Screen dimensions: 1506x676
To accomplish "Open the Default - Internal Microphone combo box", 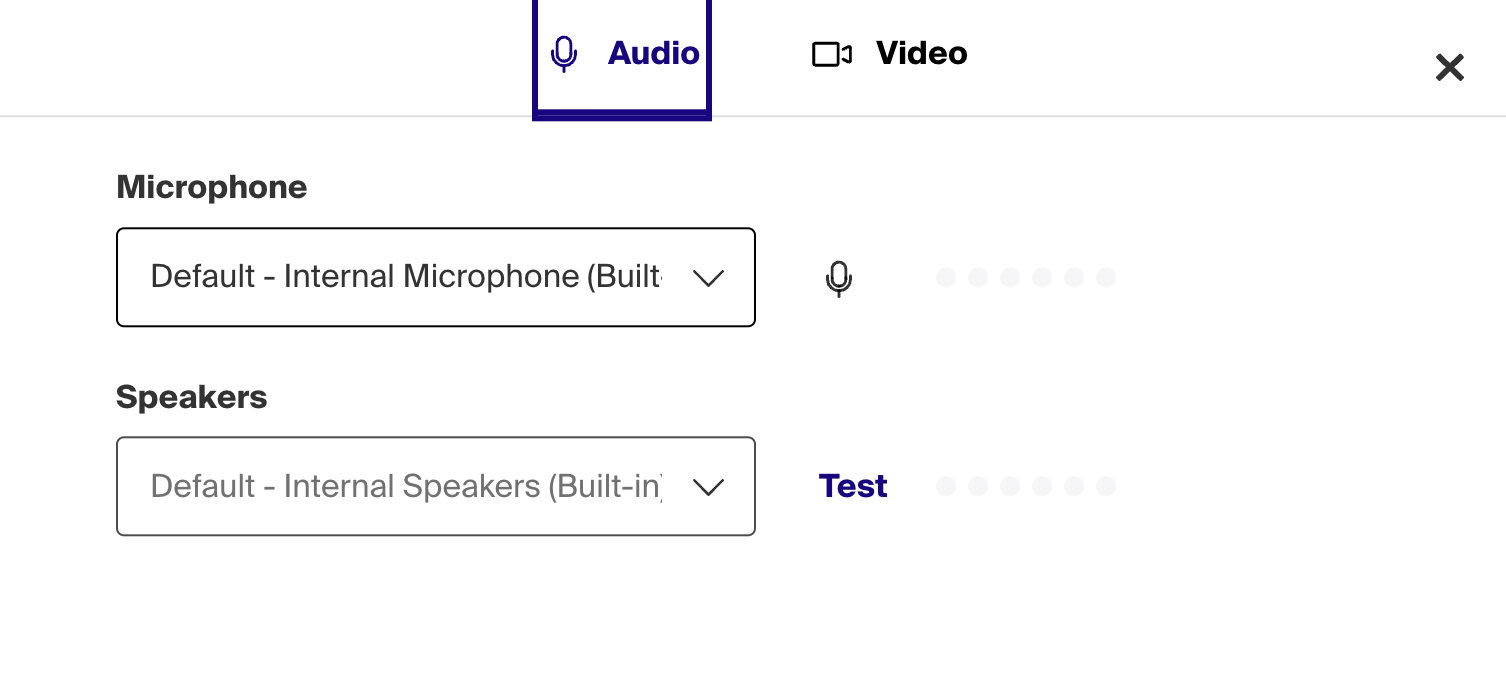I will [436, 277].
